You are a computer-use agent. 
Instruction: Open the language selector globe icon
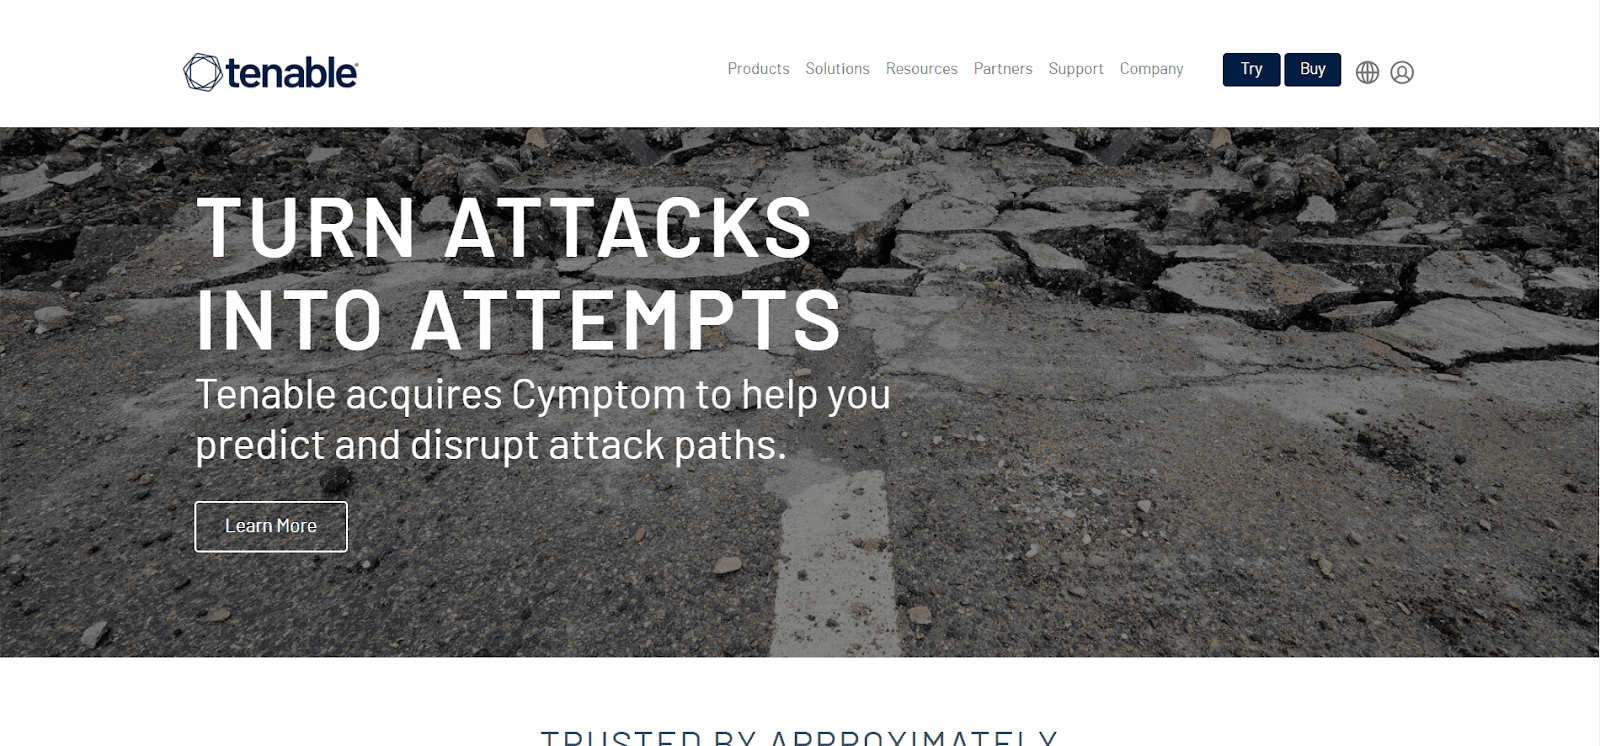point(1367,72)
